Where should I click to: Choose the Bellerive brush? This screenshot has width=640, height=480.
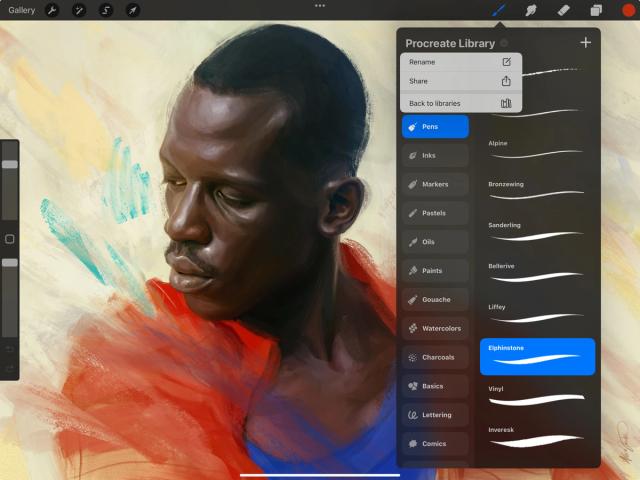538,273
